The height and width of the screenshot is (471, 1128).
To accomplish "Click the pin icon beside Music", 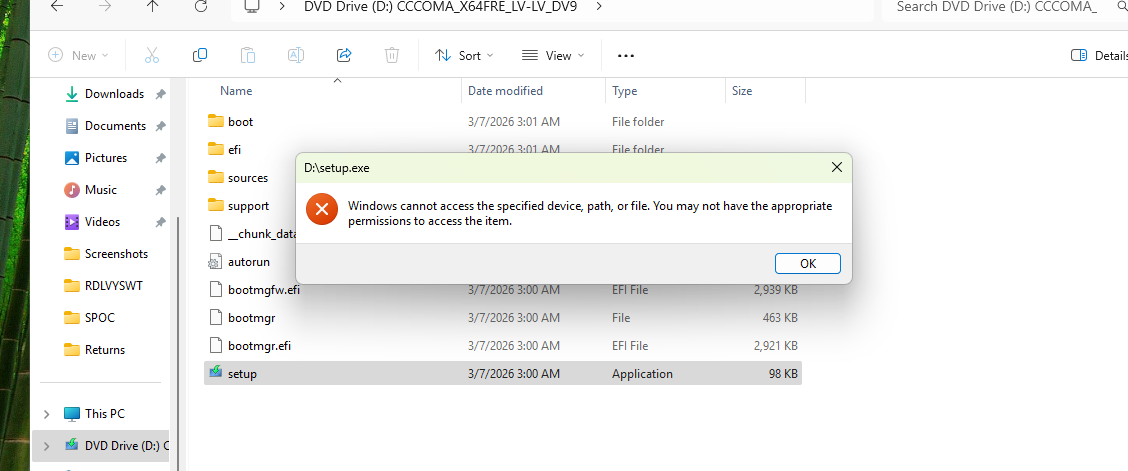I will coord(160,190).
